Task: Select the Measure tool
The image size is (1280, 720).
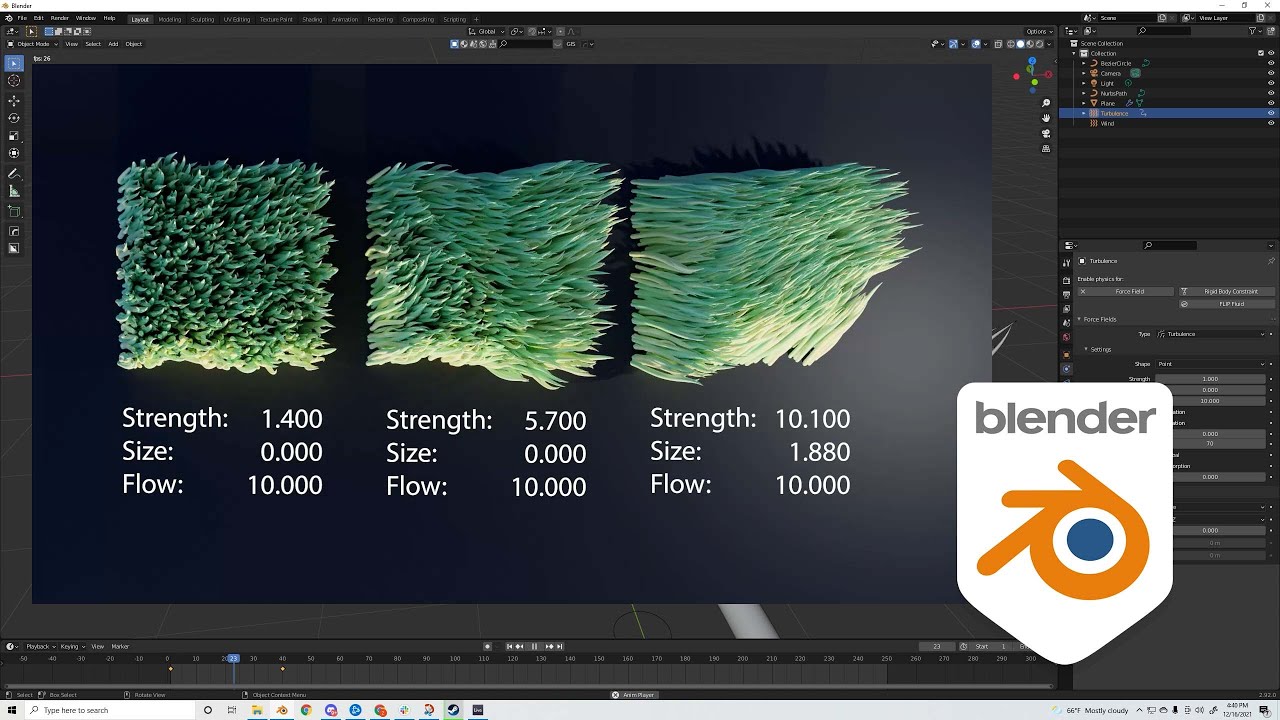Action: (14, 191)
